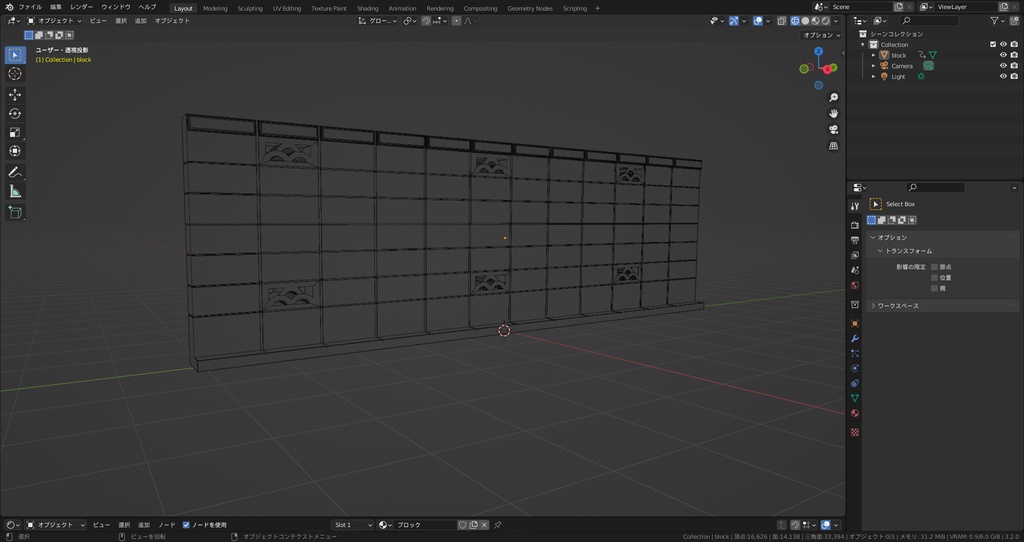Select the Measure tool
This screenshot has width=1024, height=542.
(x=15, y=191)
